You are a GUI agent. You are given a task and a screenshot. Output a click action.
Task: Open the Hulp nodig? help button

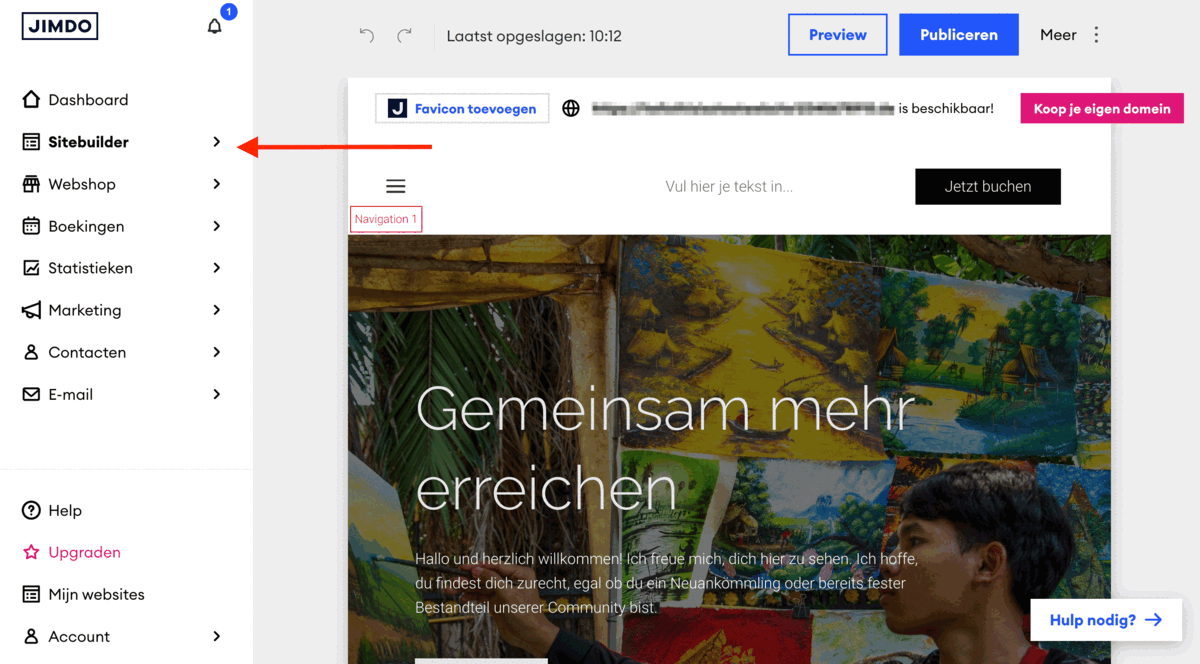pos(1106,620)
